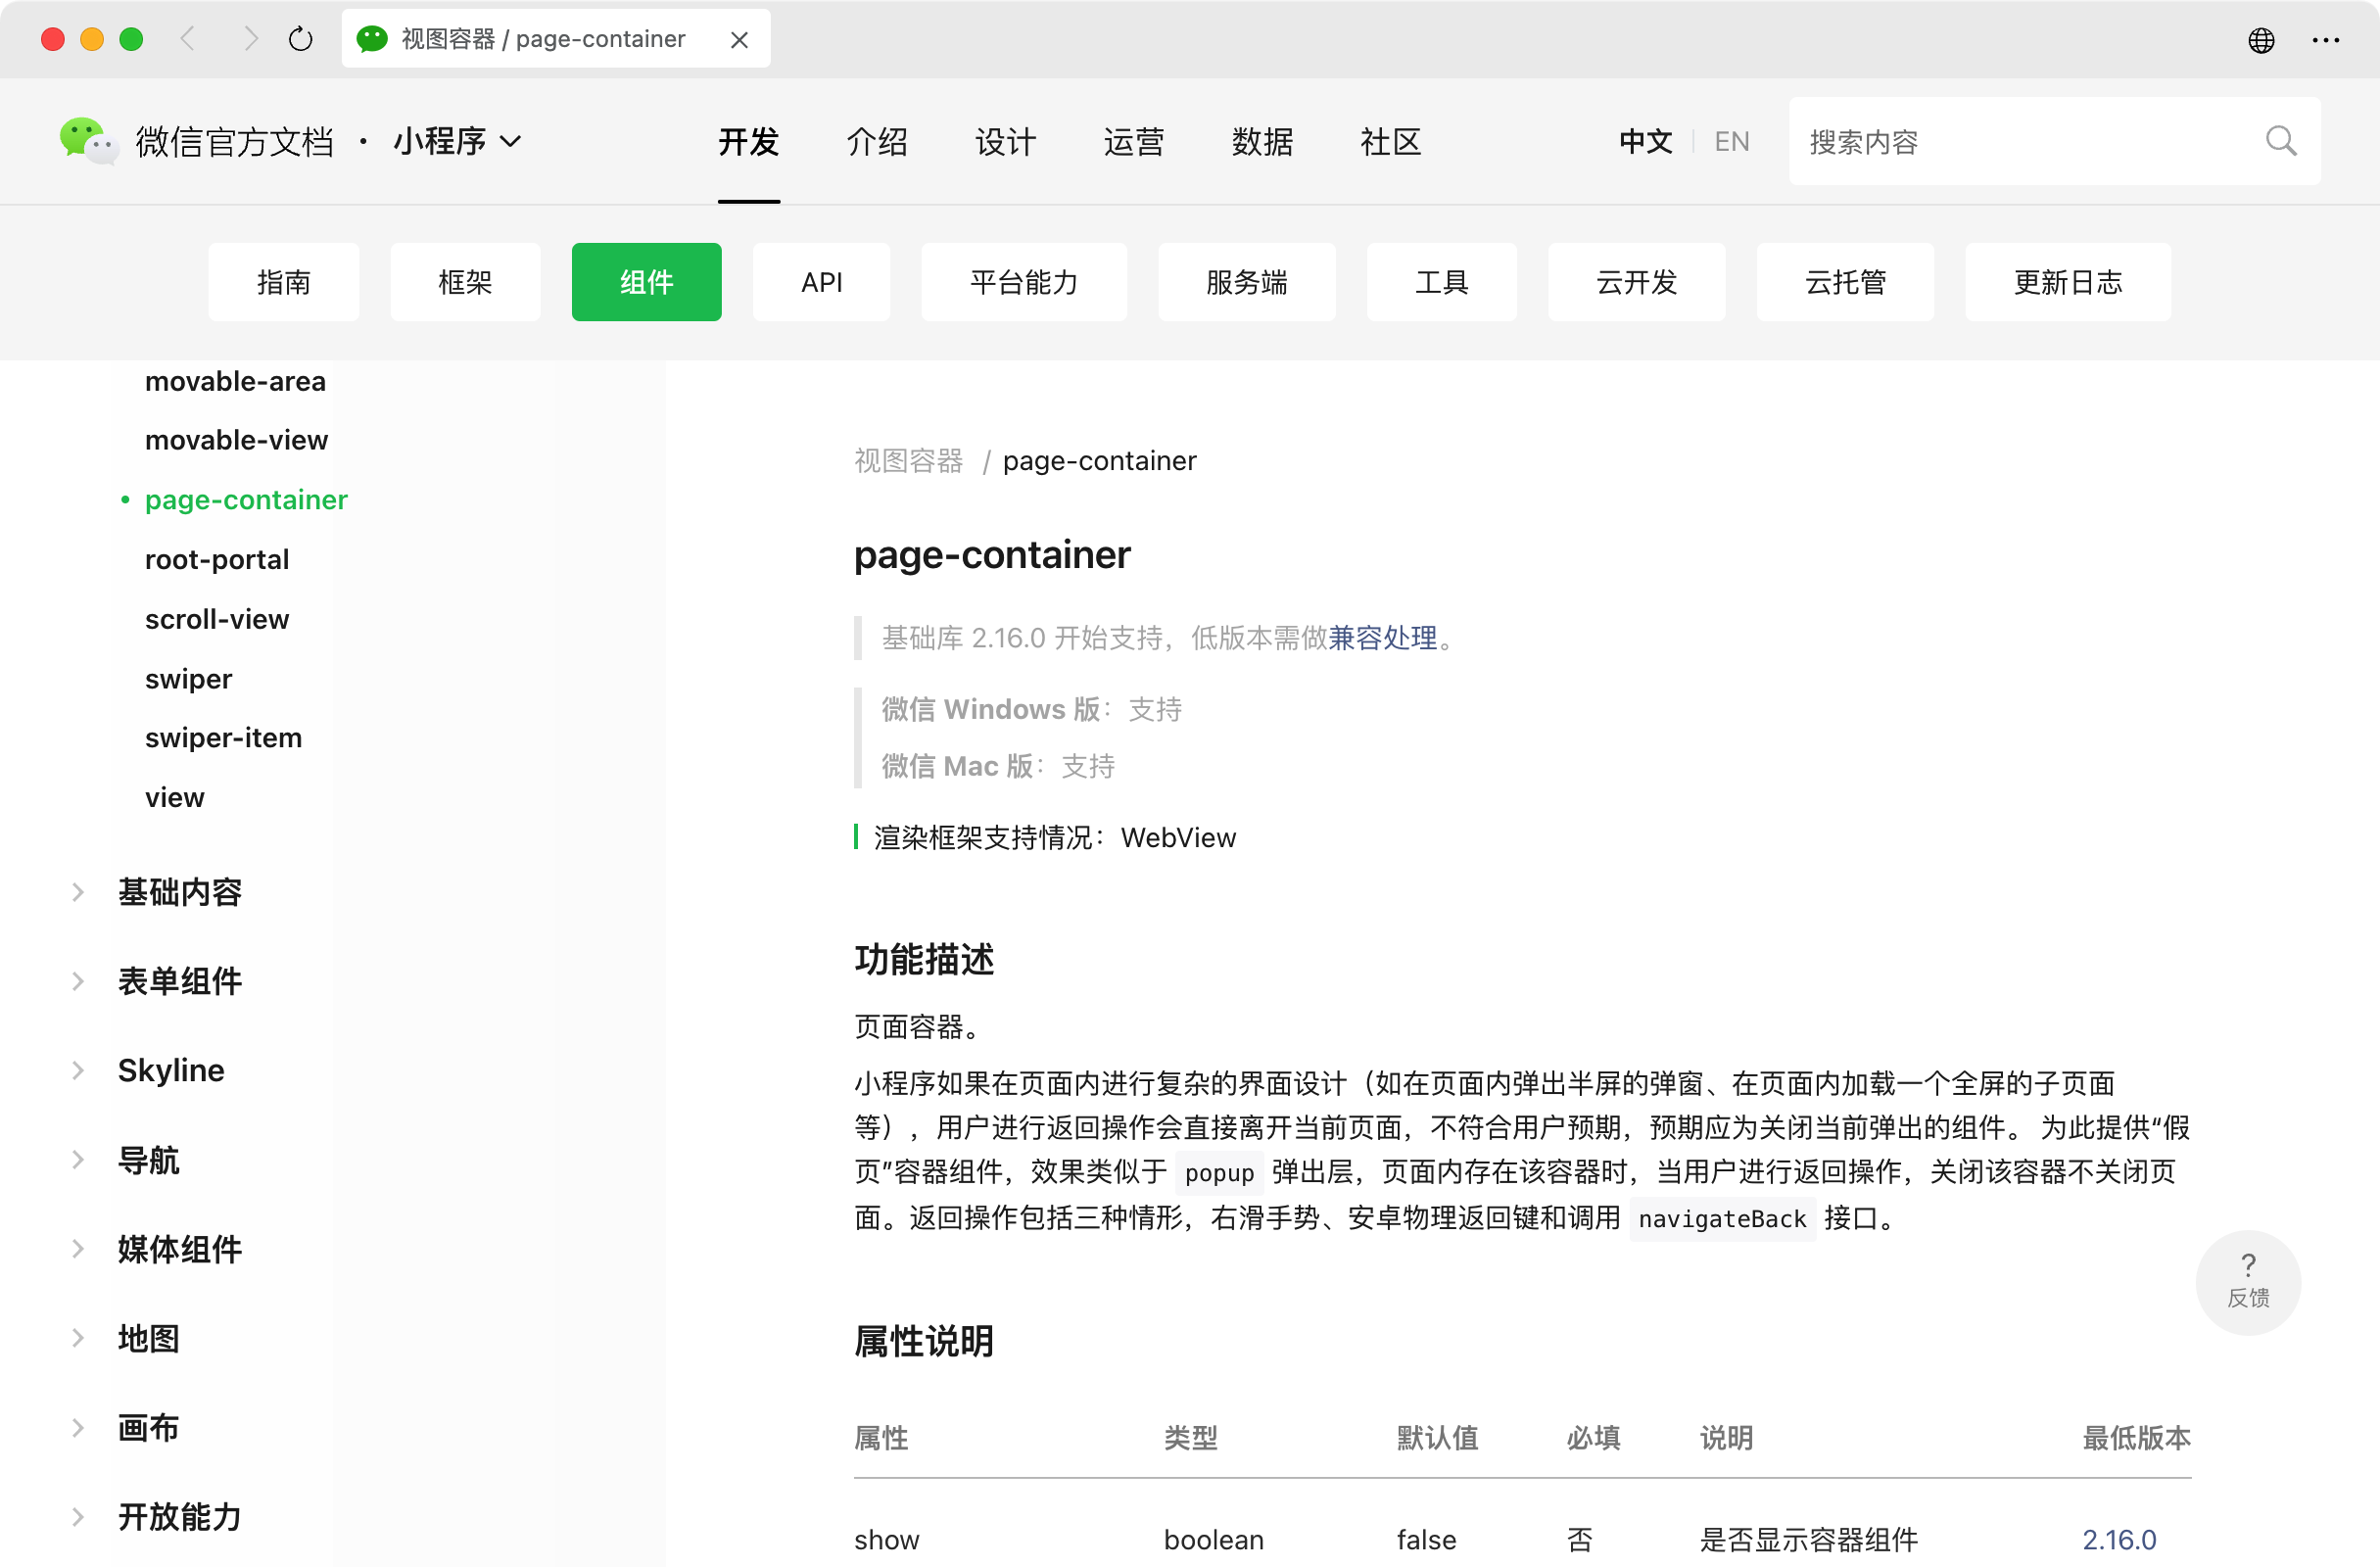The image size is (2380, 1567).
Task: Click the 属性说明 heading
Action: (x=923, y=1340)
